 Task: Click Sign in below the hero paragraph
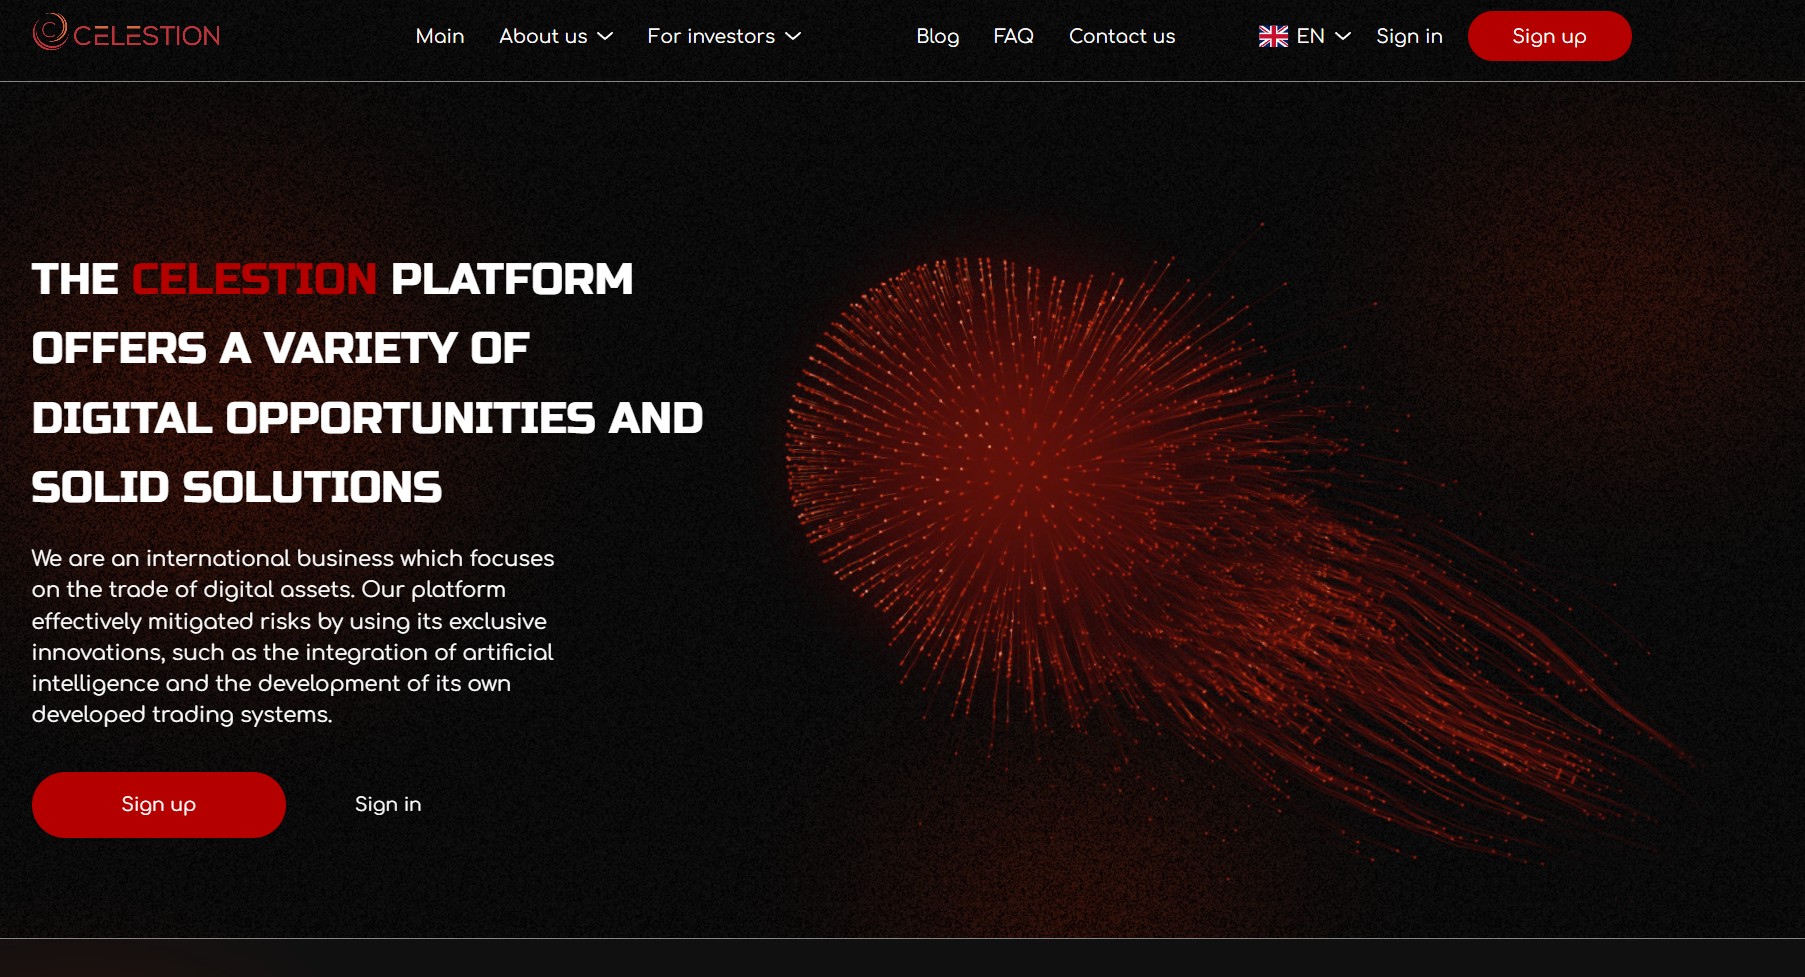coord(388,805)
